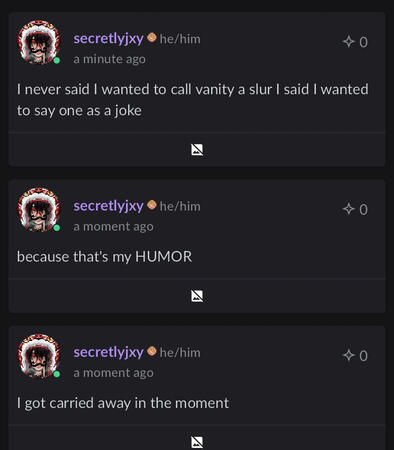Click the hidden image icon under the first post

tap(197, 150)
